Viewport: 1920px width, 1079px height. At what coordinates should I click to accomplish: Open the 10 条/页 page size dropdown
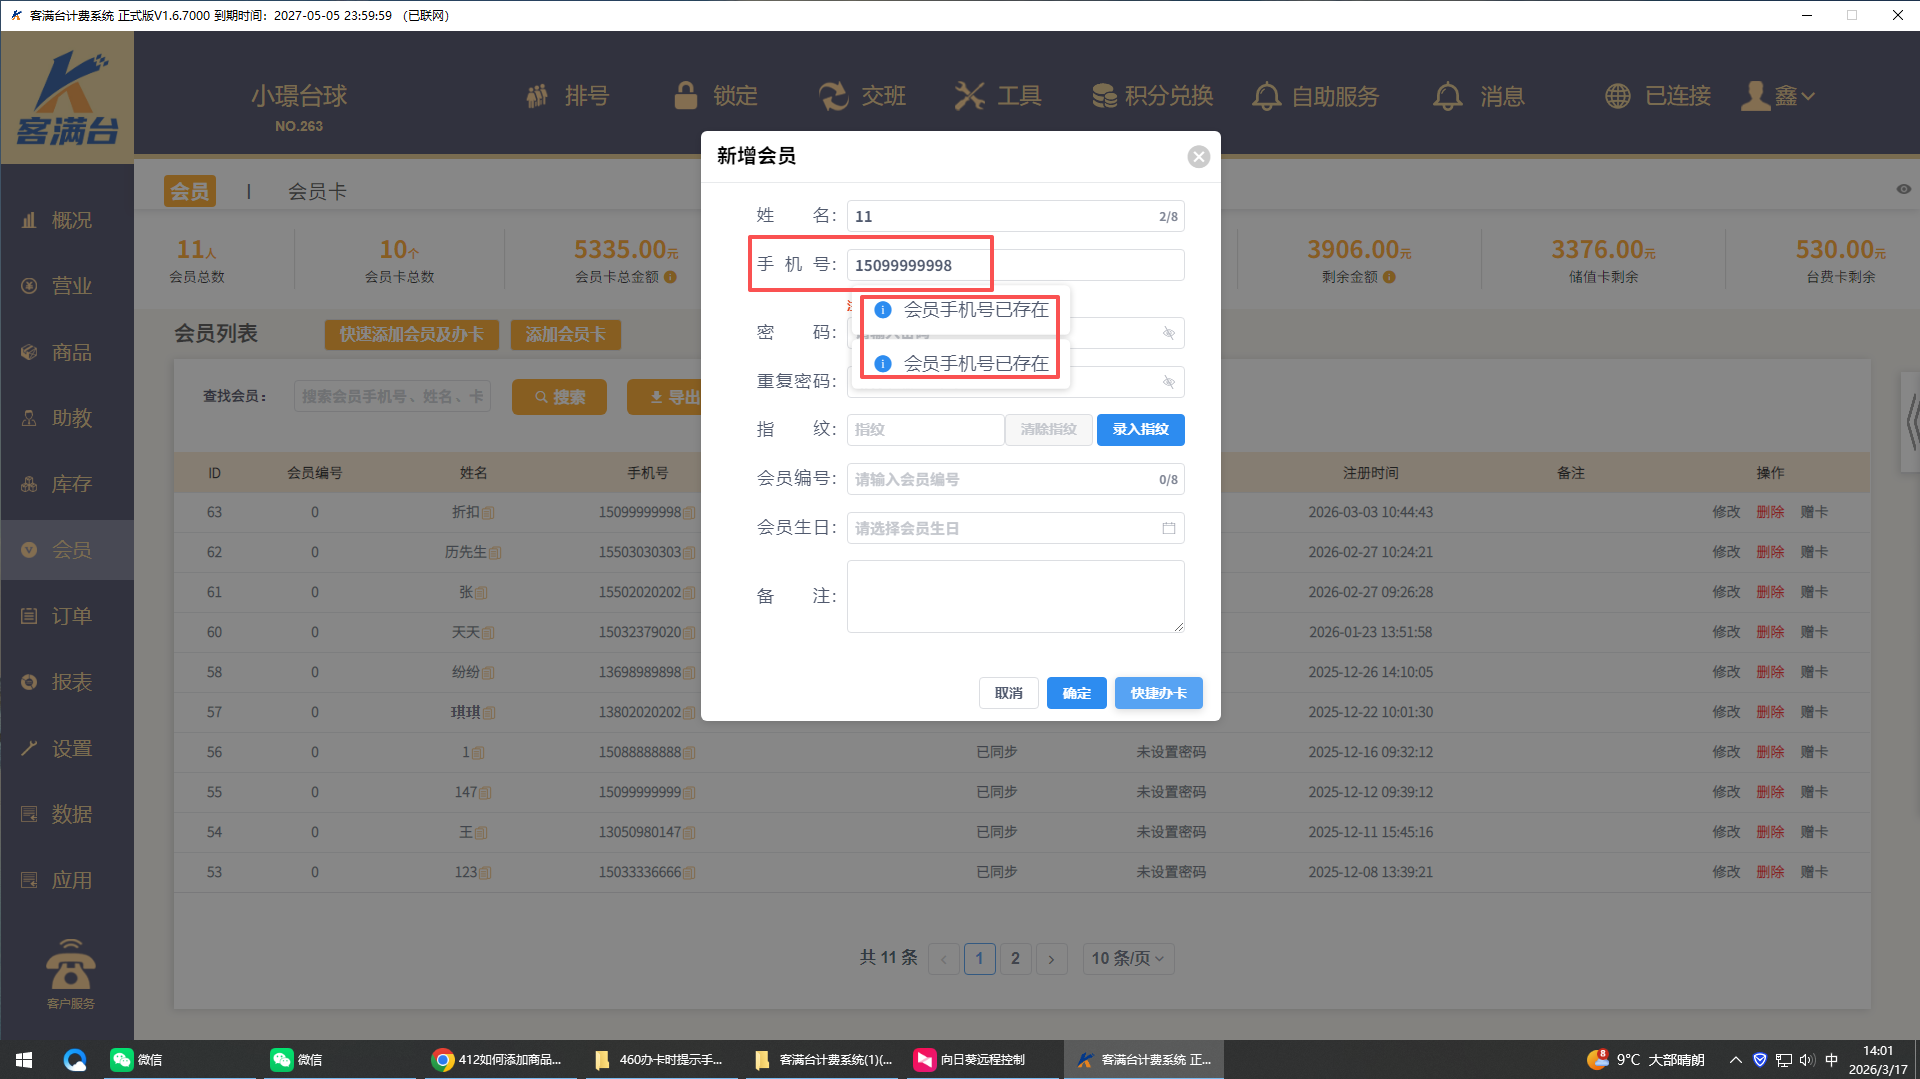pyautogui.click(x=1127, y=958)
